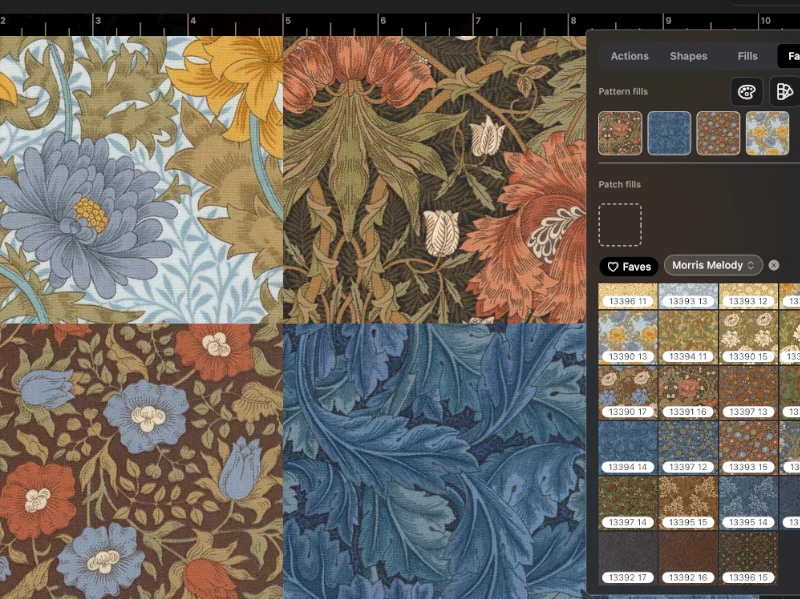
Task: Choose fabric 13394 11
Action: pos(688,337)
